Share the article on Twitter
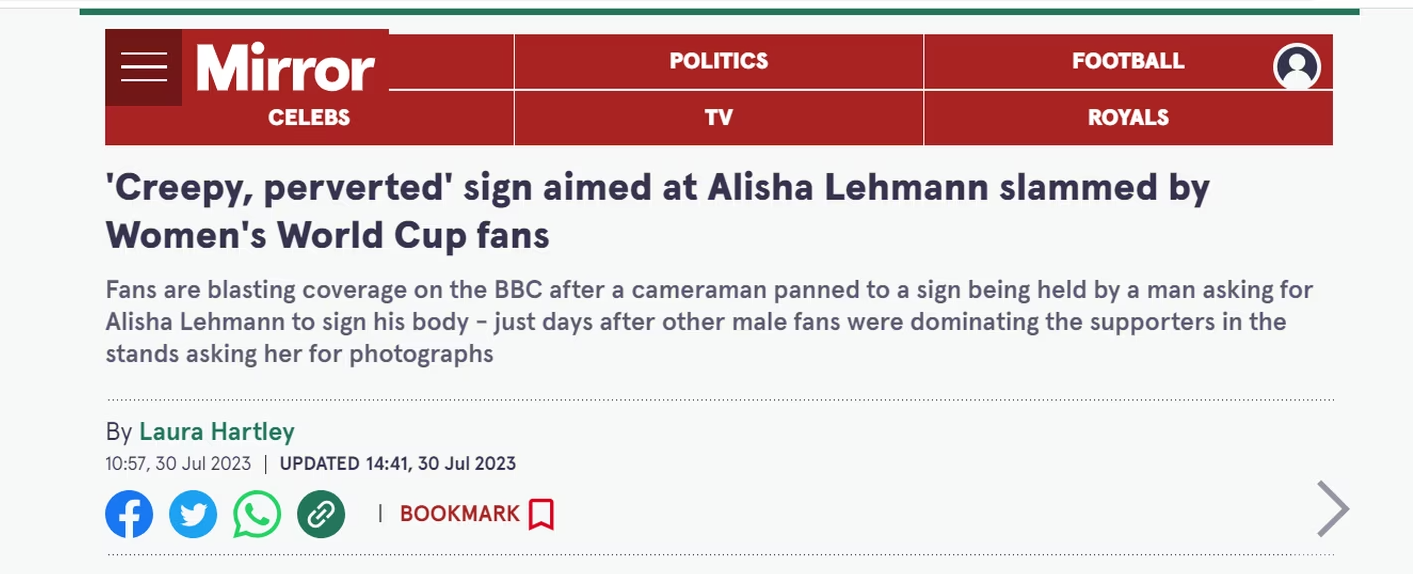Viewport: 1413px width, 574px height. (193, 514)
